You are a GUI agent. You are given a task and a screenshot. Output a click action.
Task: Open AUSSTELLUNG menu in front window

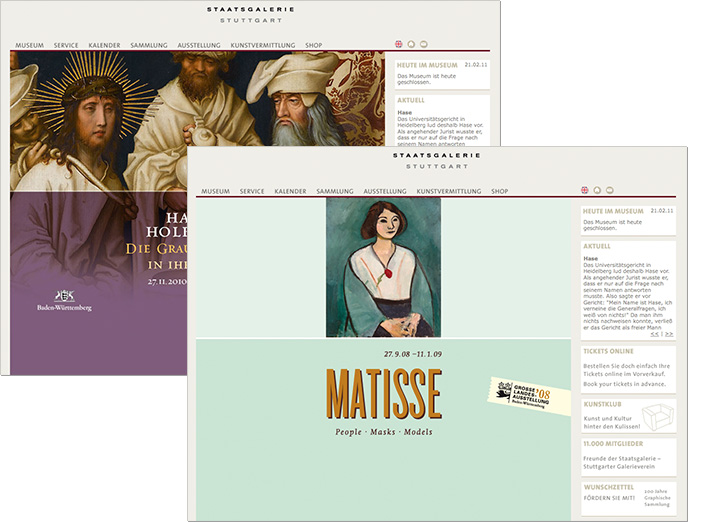coord(385,191)
